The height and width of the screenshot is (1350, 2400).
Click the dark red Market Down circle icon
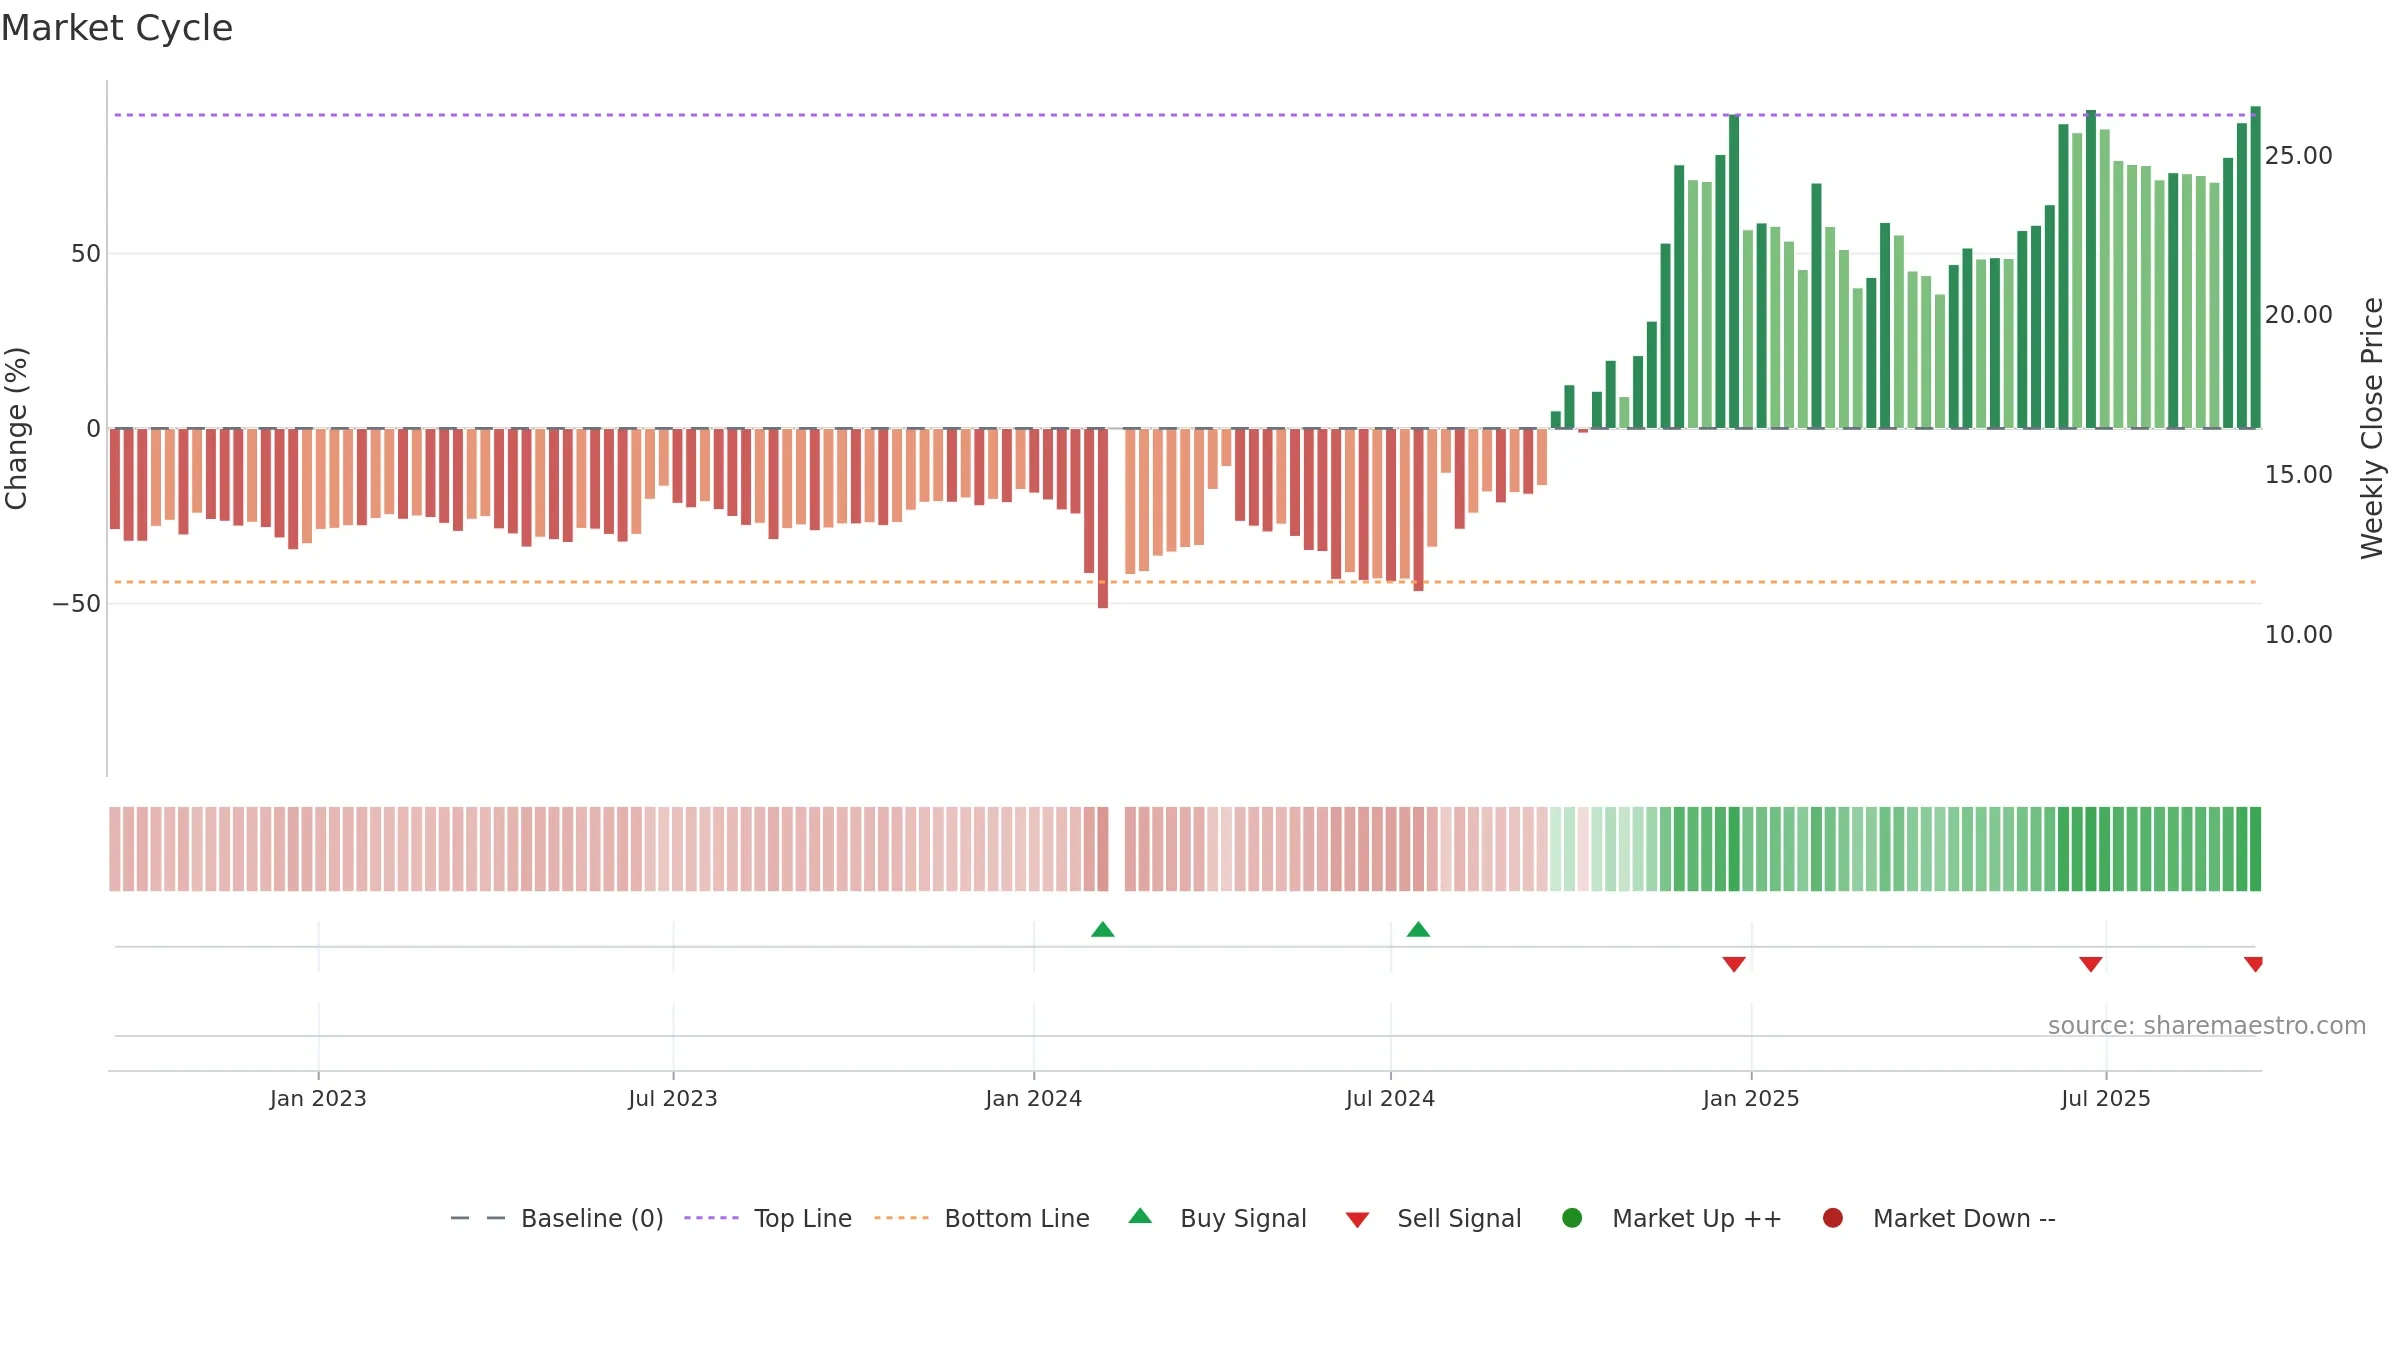(1833, 1218)
